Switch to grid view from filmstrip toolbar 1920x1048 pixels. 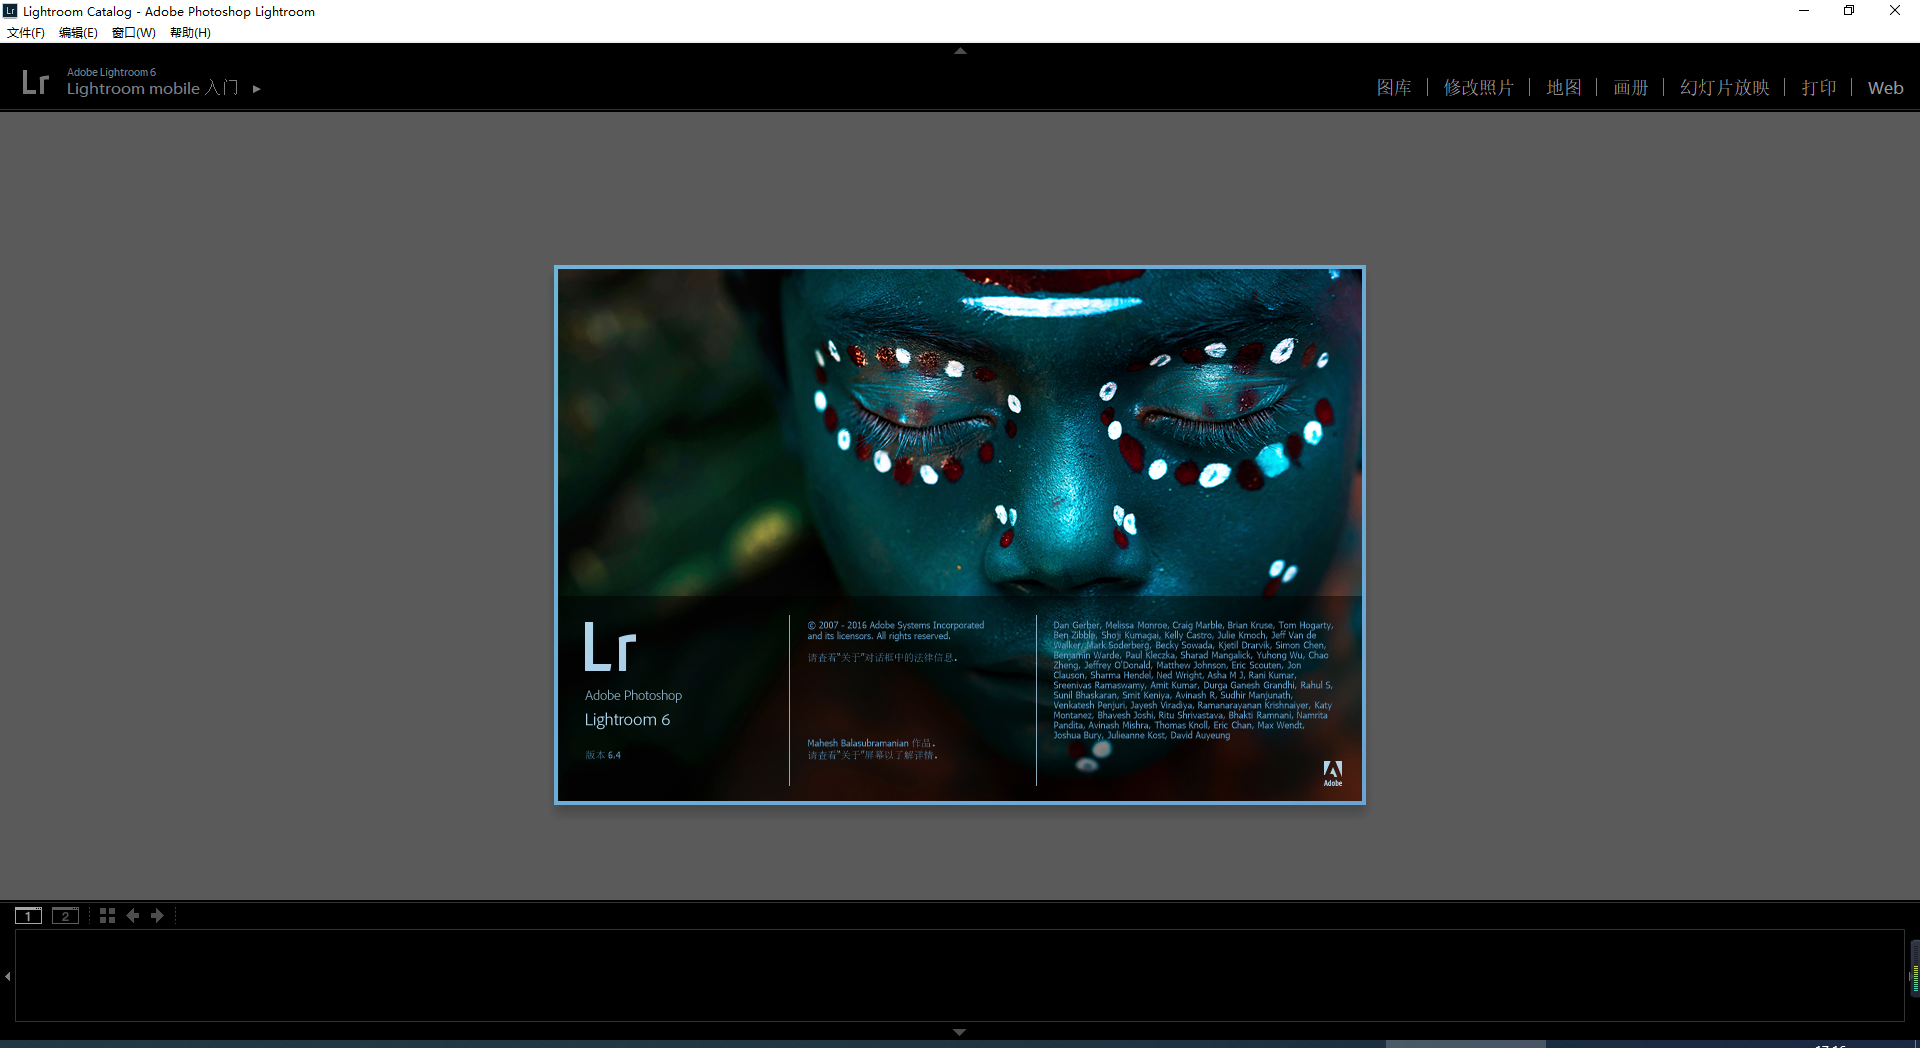tap(107, 916)
